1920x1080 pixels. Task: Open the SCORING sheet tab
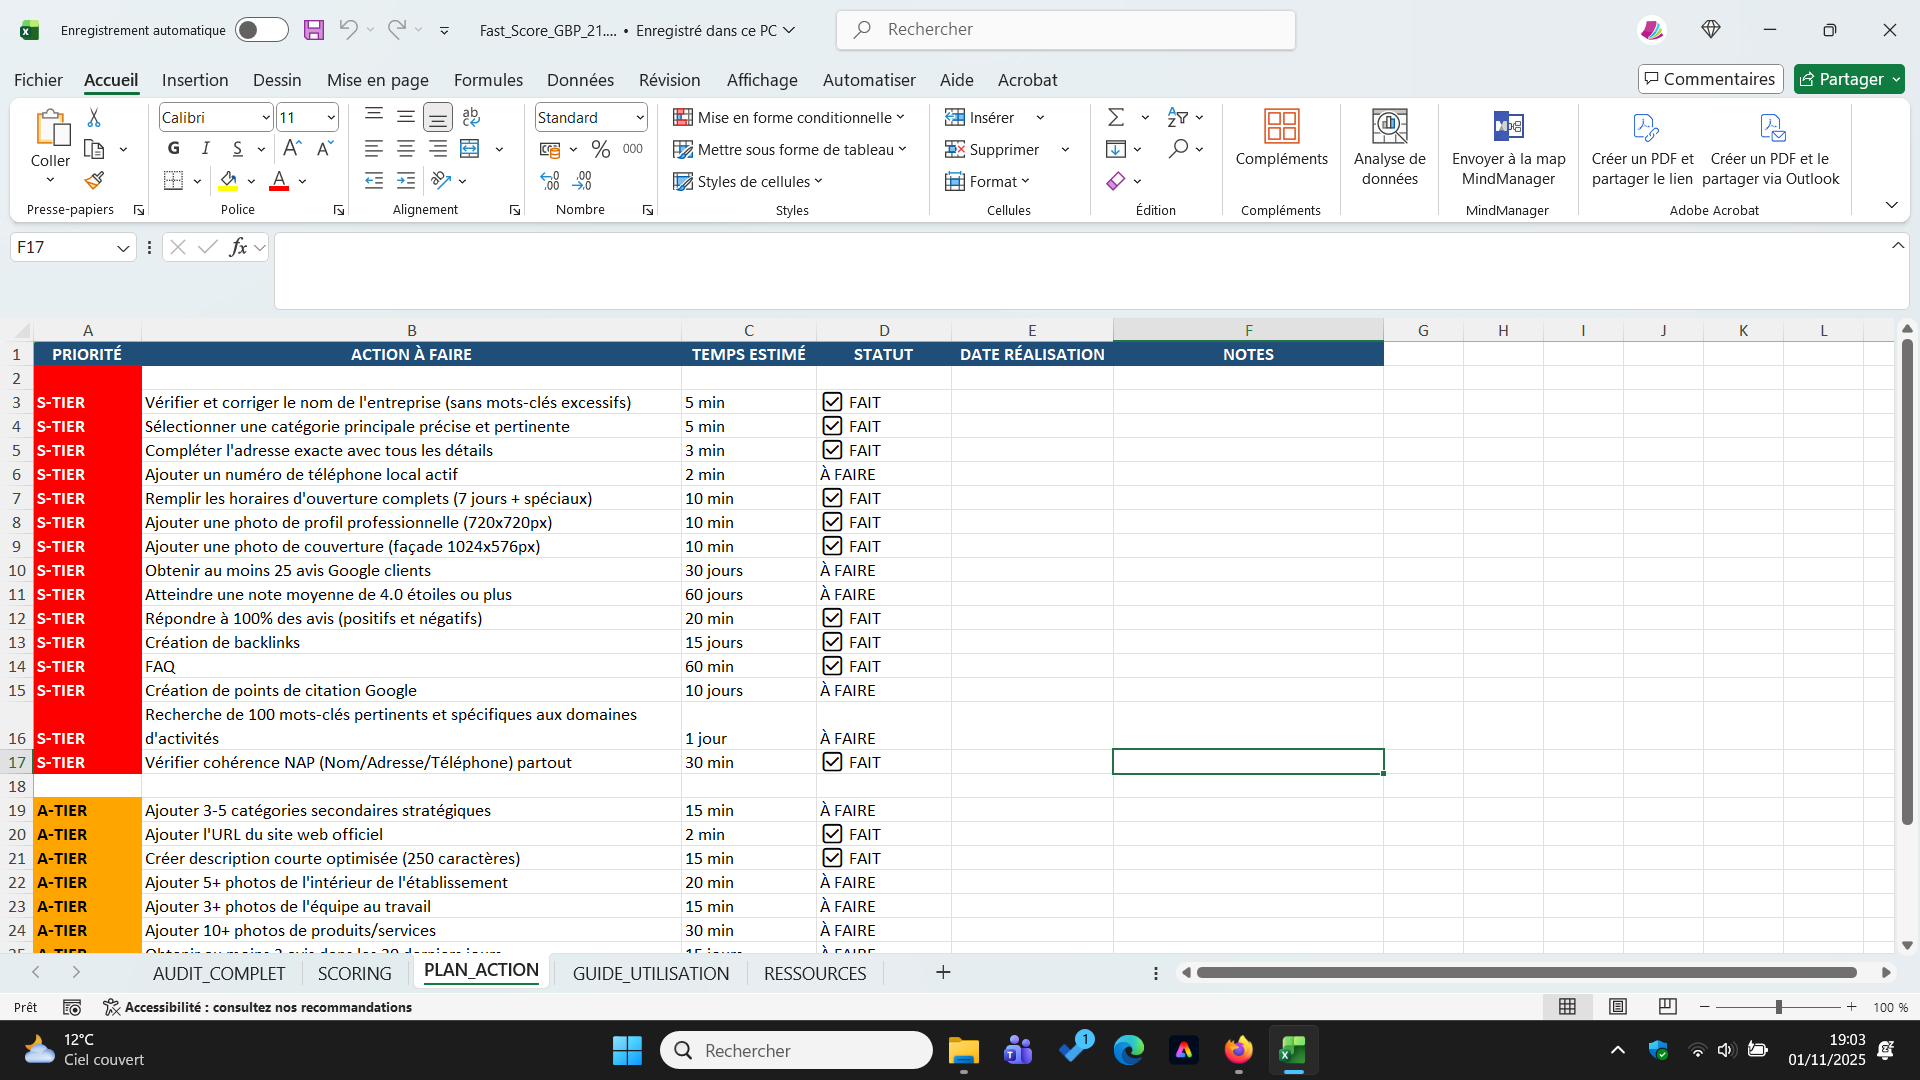coord(354,972)
